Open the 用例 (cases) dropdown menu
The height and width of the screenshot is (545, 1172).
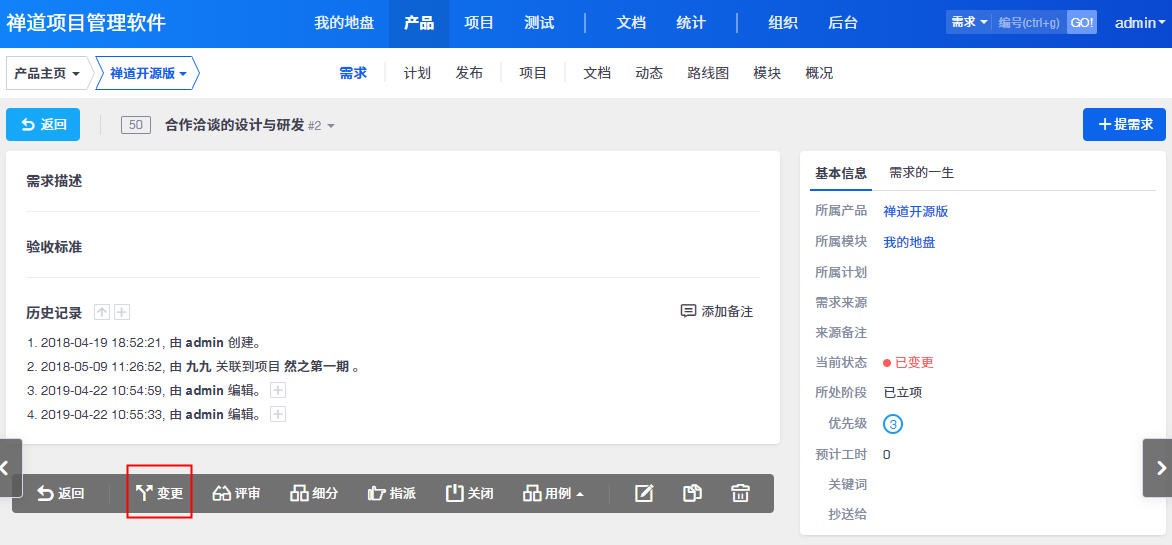pyautogui.click(x=553, y=493)
